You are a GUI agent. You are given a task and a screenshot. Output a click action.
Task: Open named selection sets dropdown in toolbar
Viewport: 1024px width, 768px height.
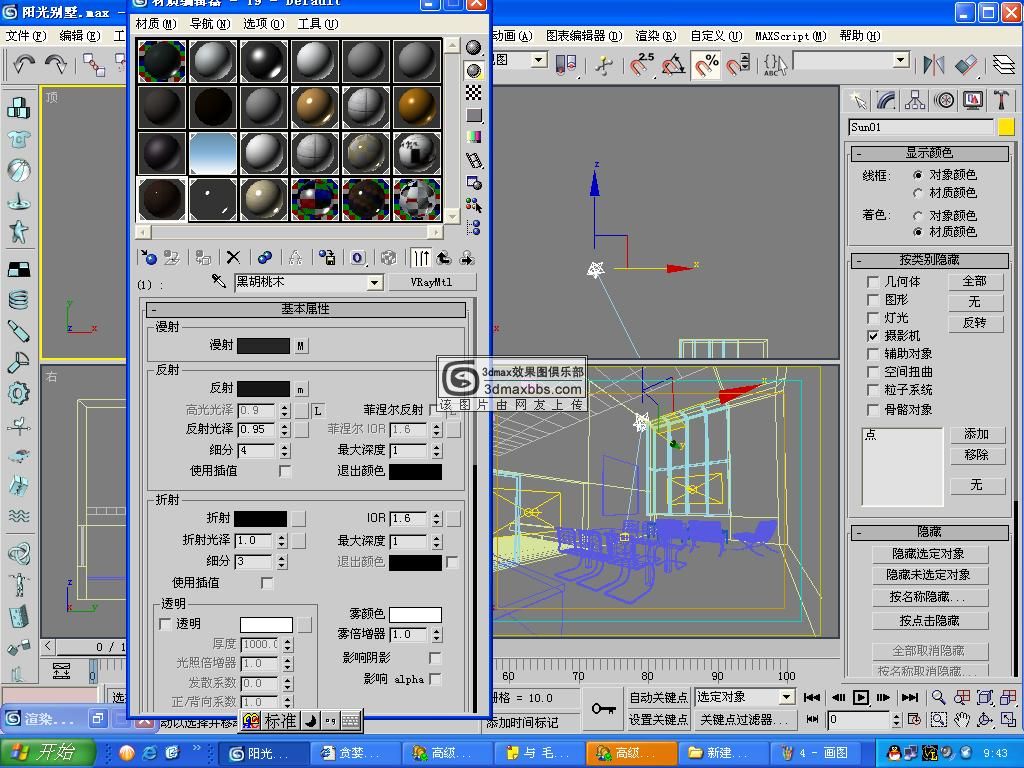tap(901, 61)
